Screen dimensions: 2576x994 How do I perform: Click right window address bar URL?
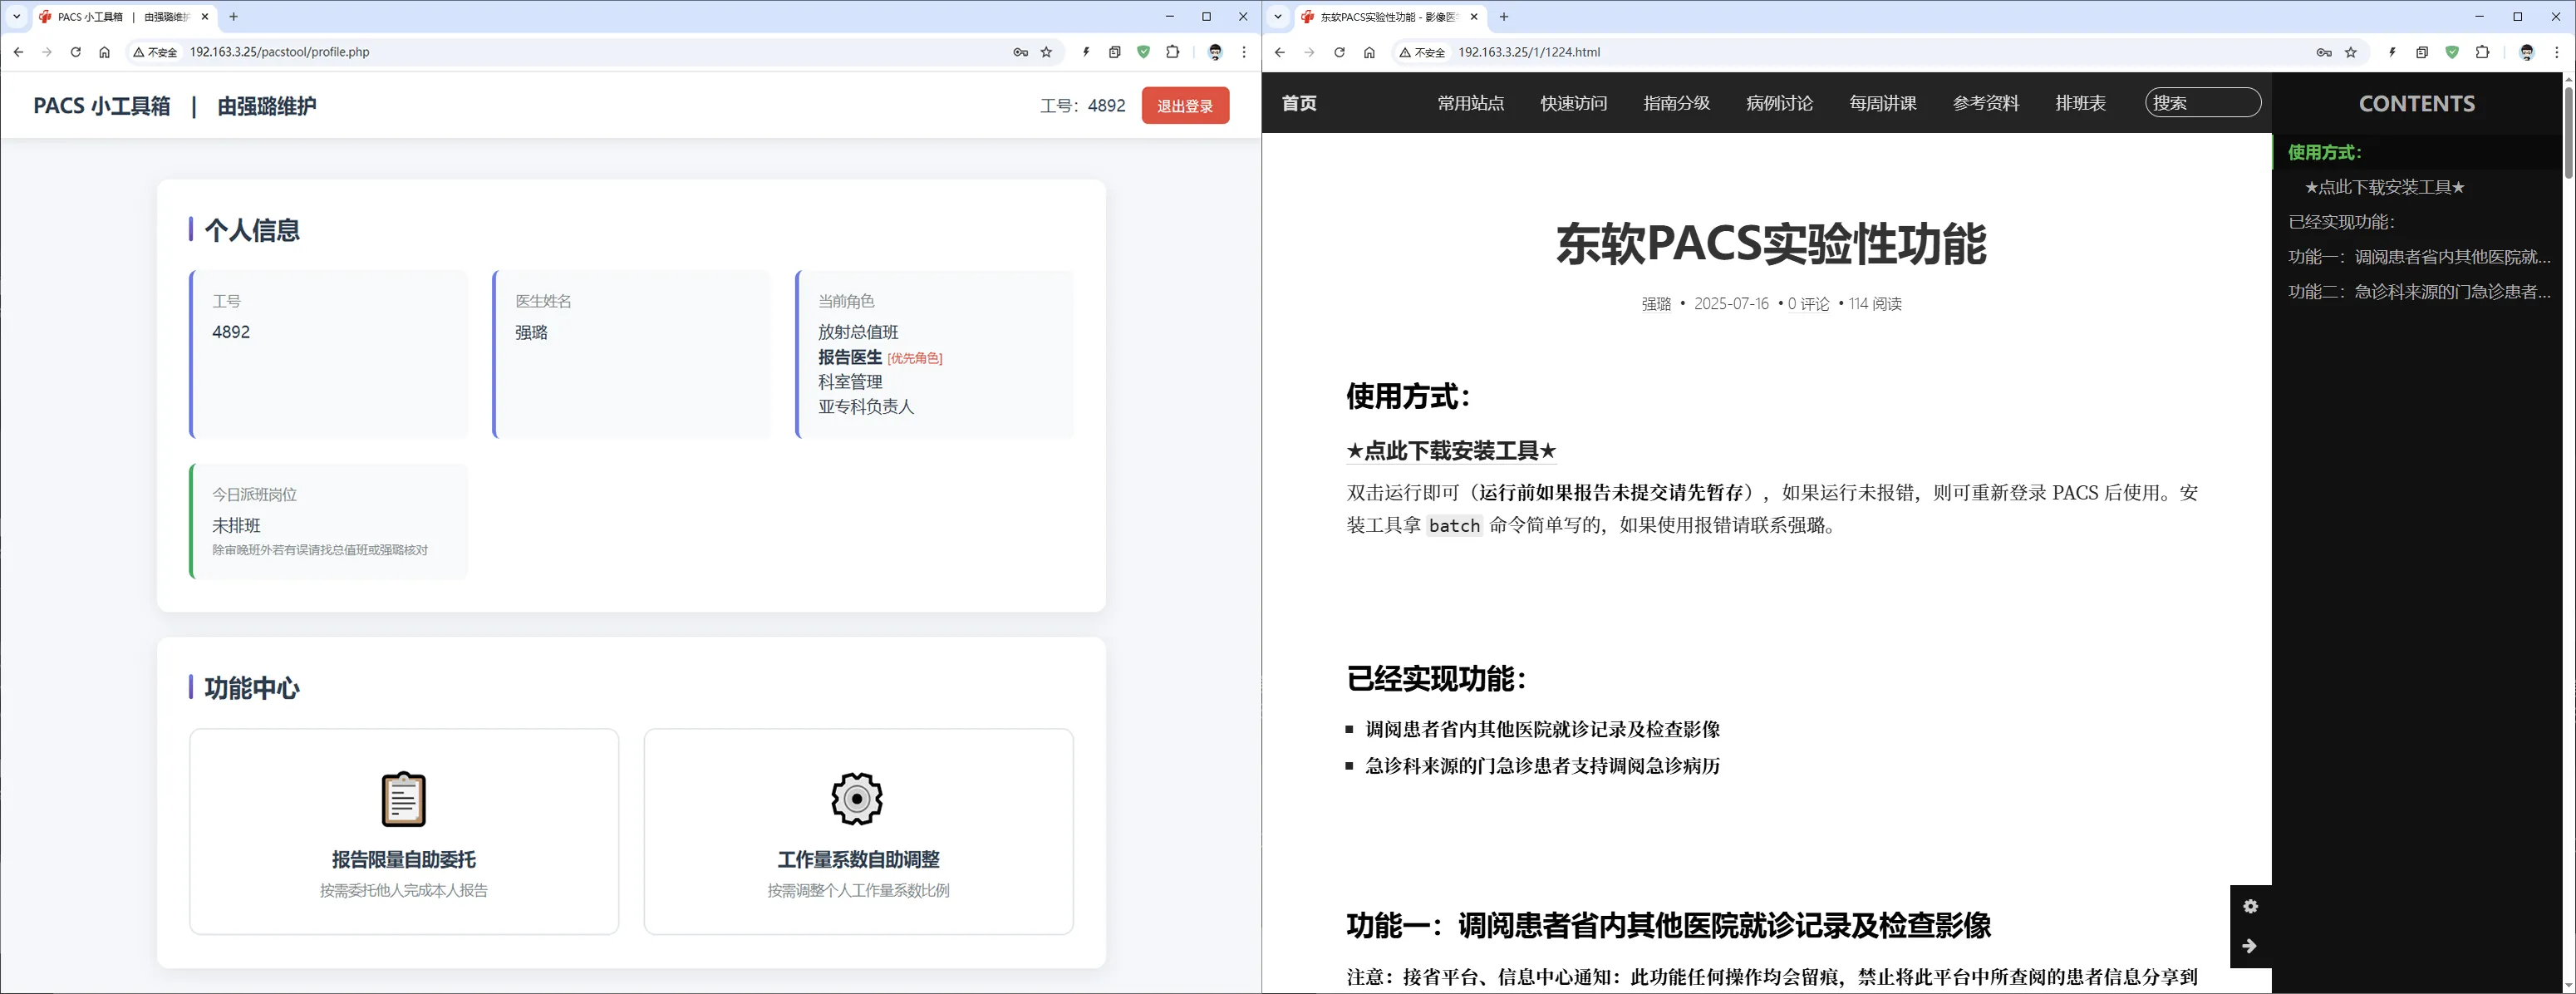click(1528, 52)
